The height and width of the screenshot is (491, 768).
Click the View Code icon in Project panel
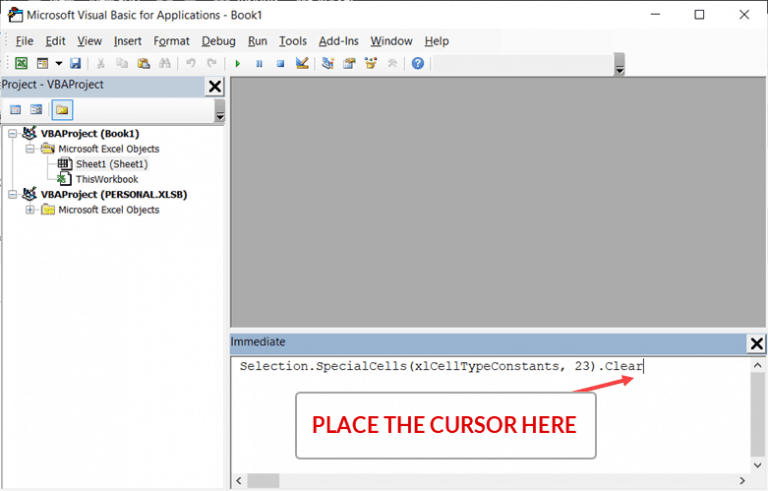pos(15,110)
